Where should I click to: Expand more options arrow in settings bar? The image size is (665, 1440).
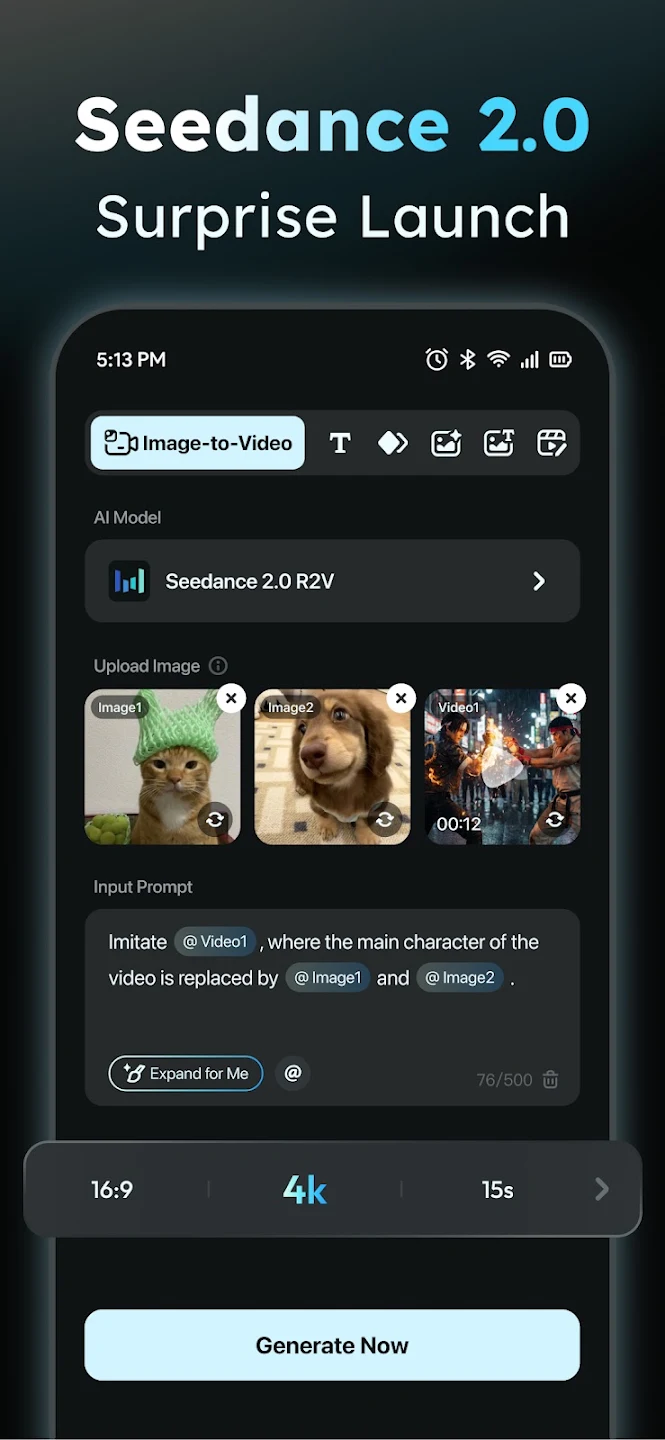tap(601, 1189)
